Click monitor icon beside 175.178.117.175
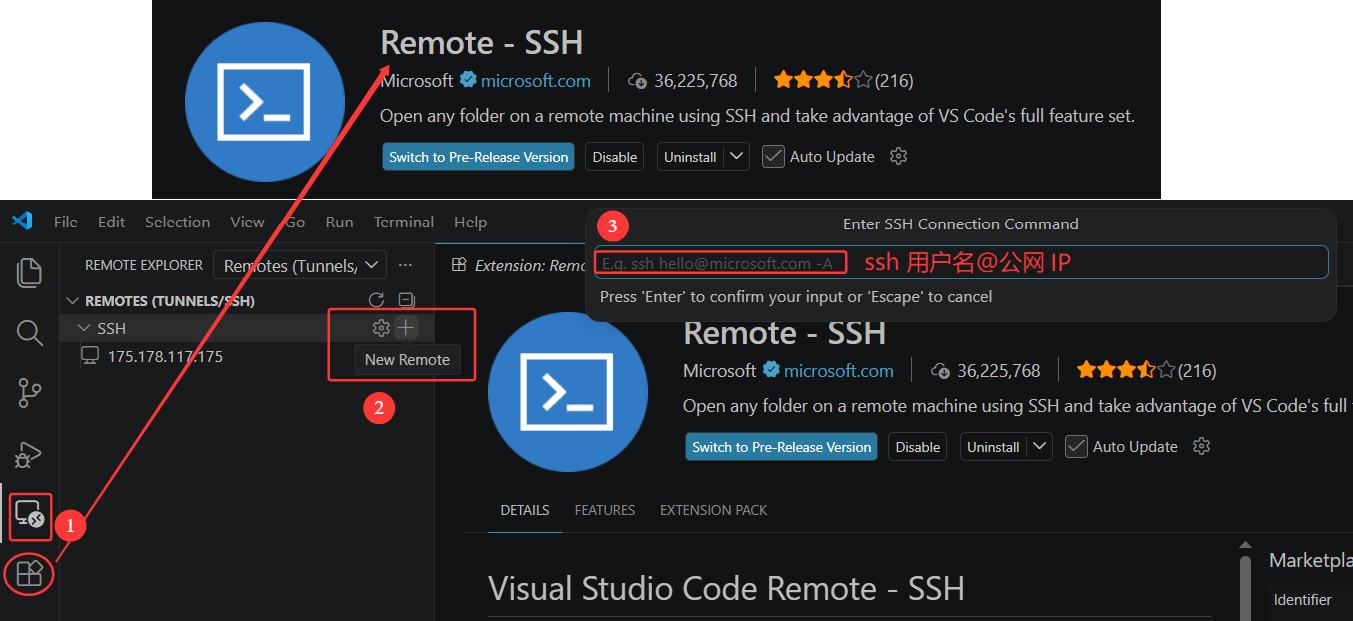This screenshot has width=1353, height=621. [90, 356]
